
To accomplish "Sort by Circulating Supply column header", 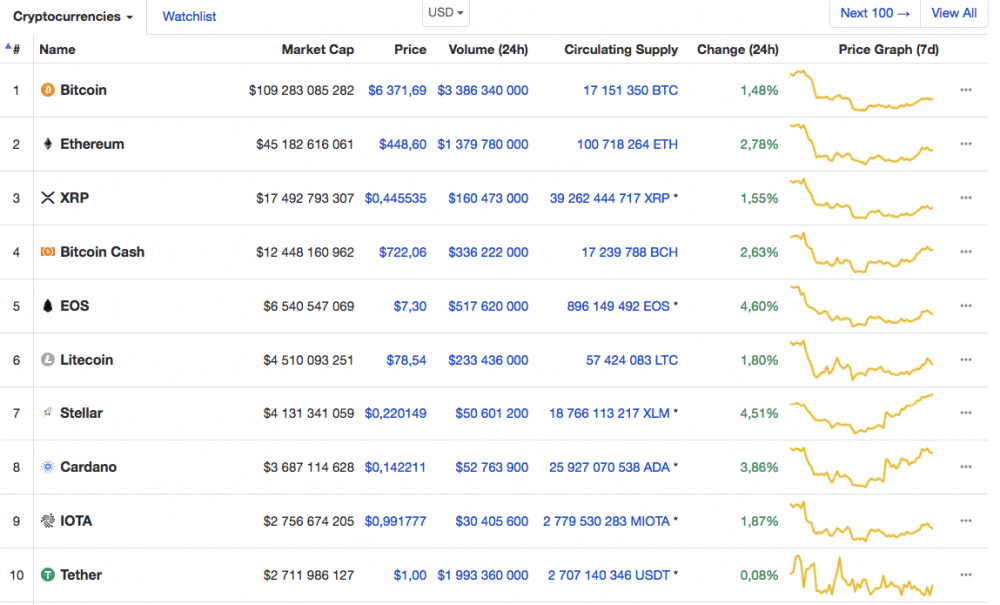I will 621,49.
